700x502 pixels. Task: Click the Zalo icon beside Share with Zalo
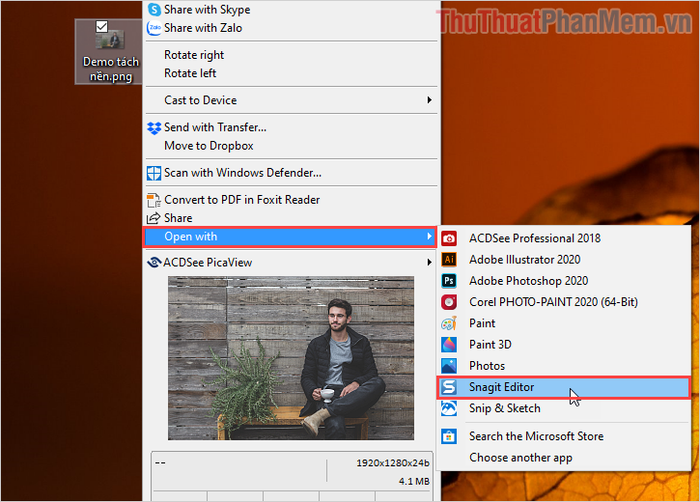154,28
